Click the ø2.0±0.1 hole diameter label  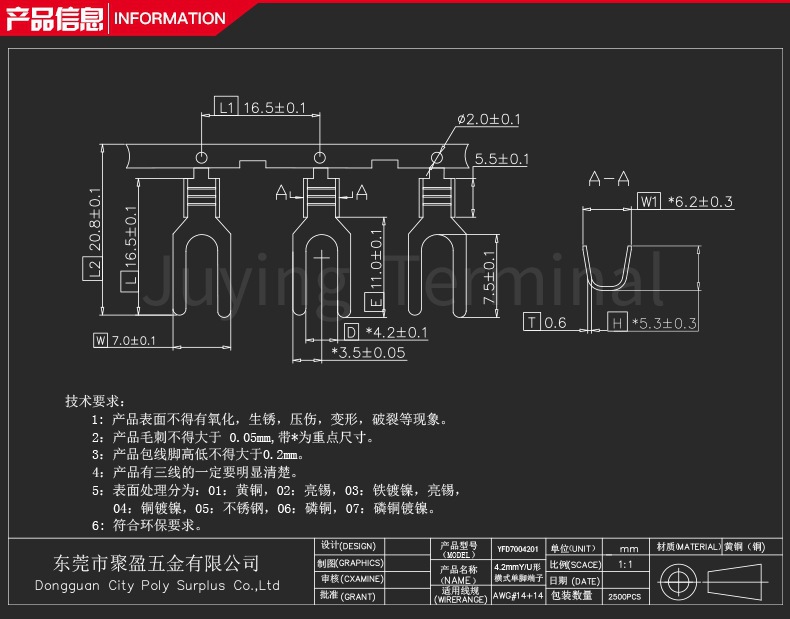click(x=488, y=119)
